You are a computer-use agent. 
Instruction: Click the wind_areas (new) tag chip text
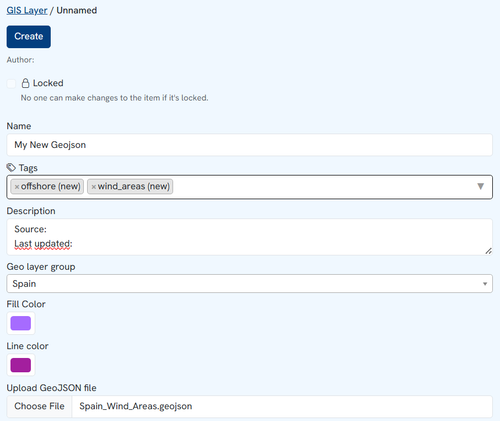[134, 186]
